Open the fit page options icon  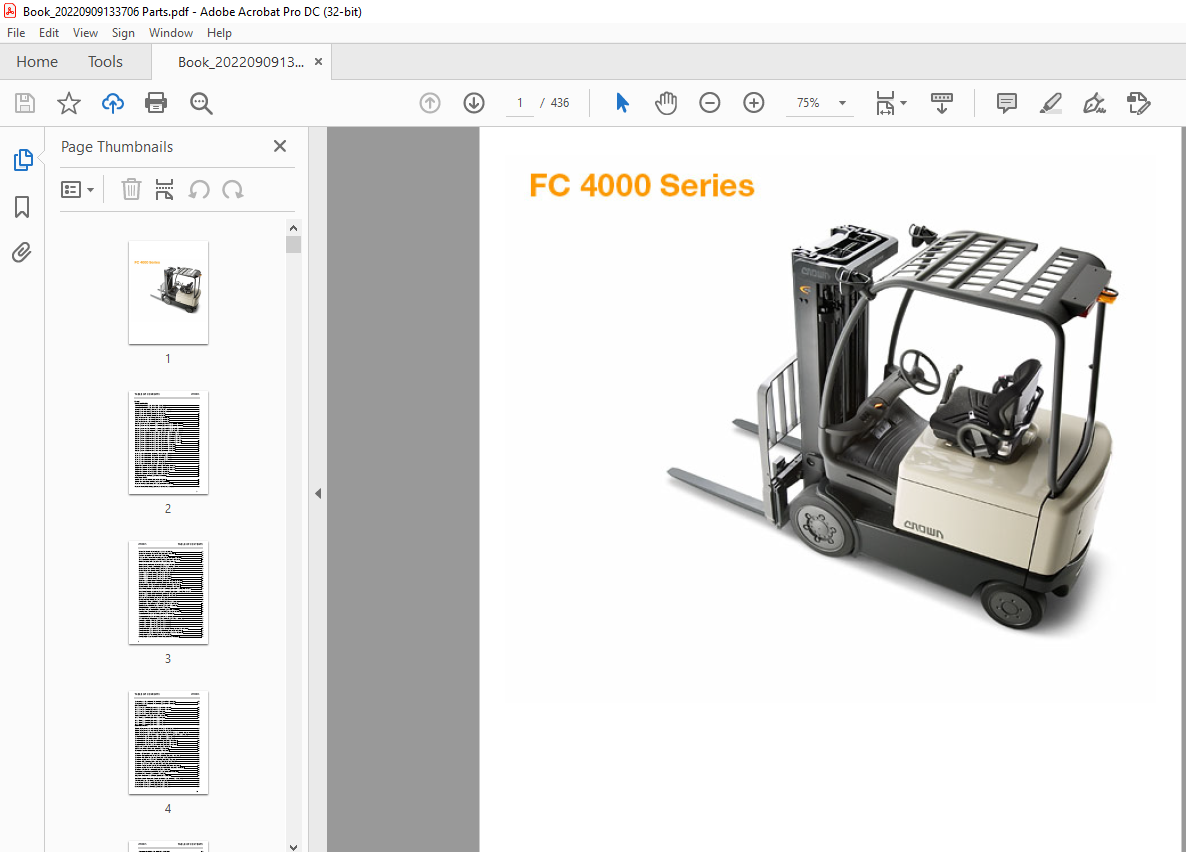click(x=891, y=103)
